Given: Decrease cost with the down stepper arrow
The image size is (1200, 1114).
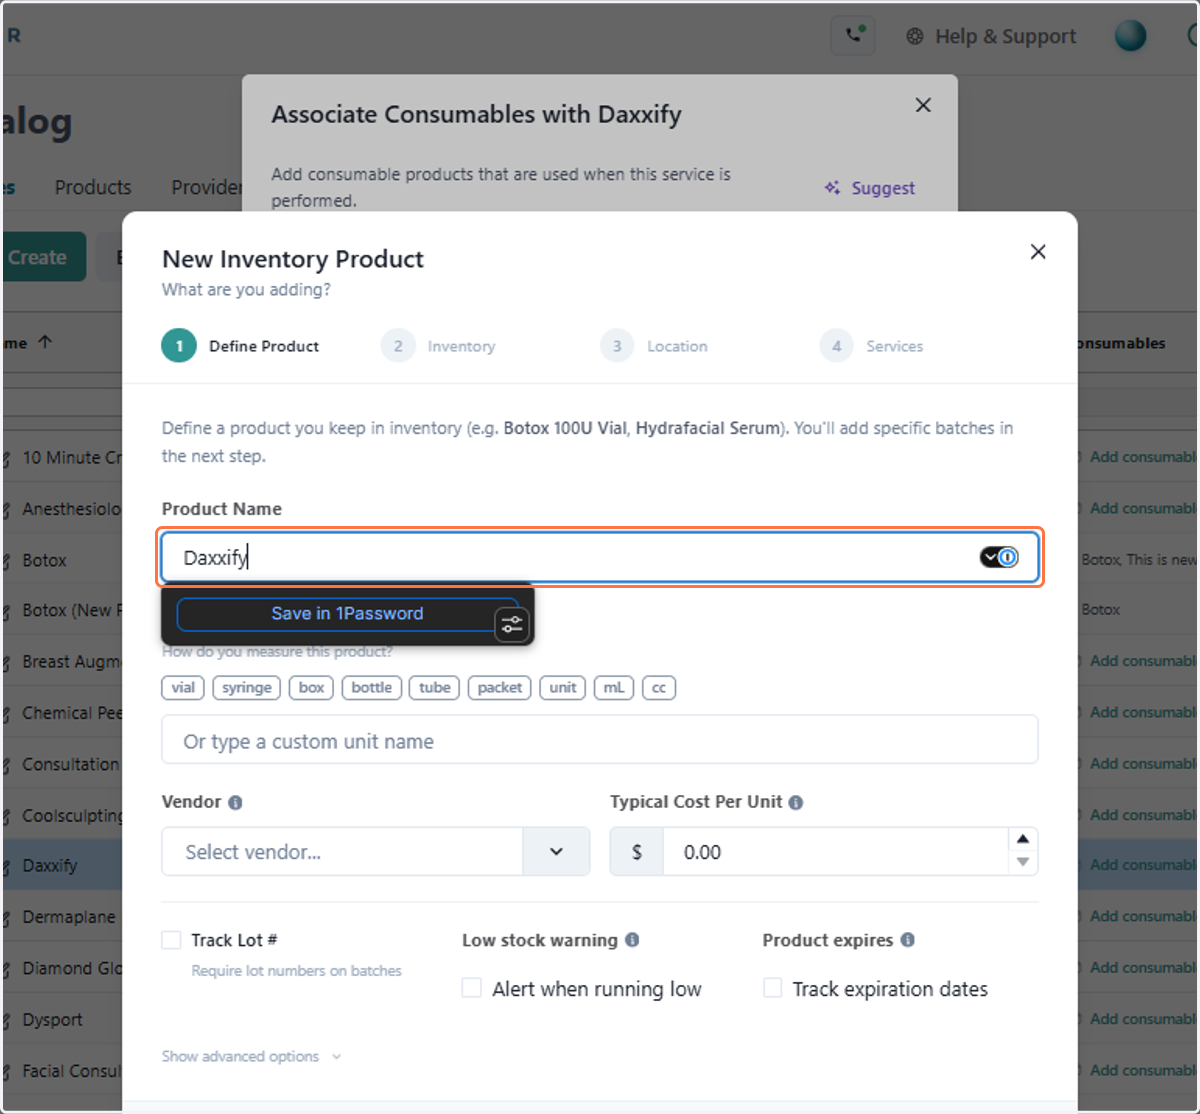Looking at the screenshot, I should click(1023, 862).
